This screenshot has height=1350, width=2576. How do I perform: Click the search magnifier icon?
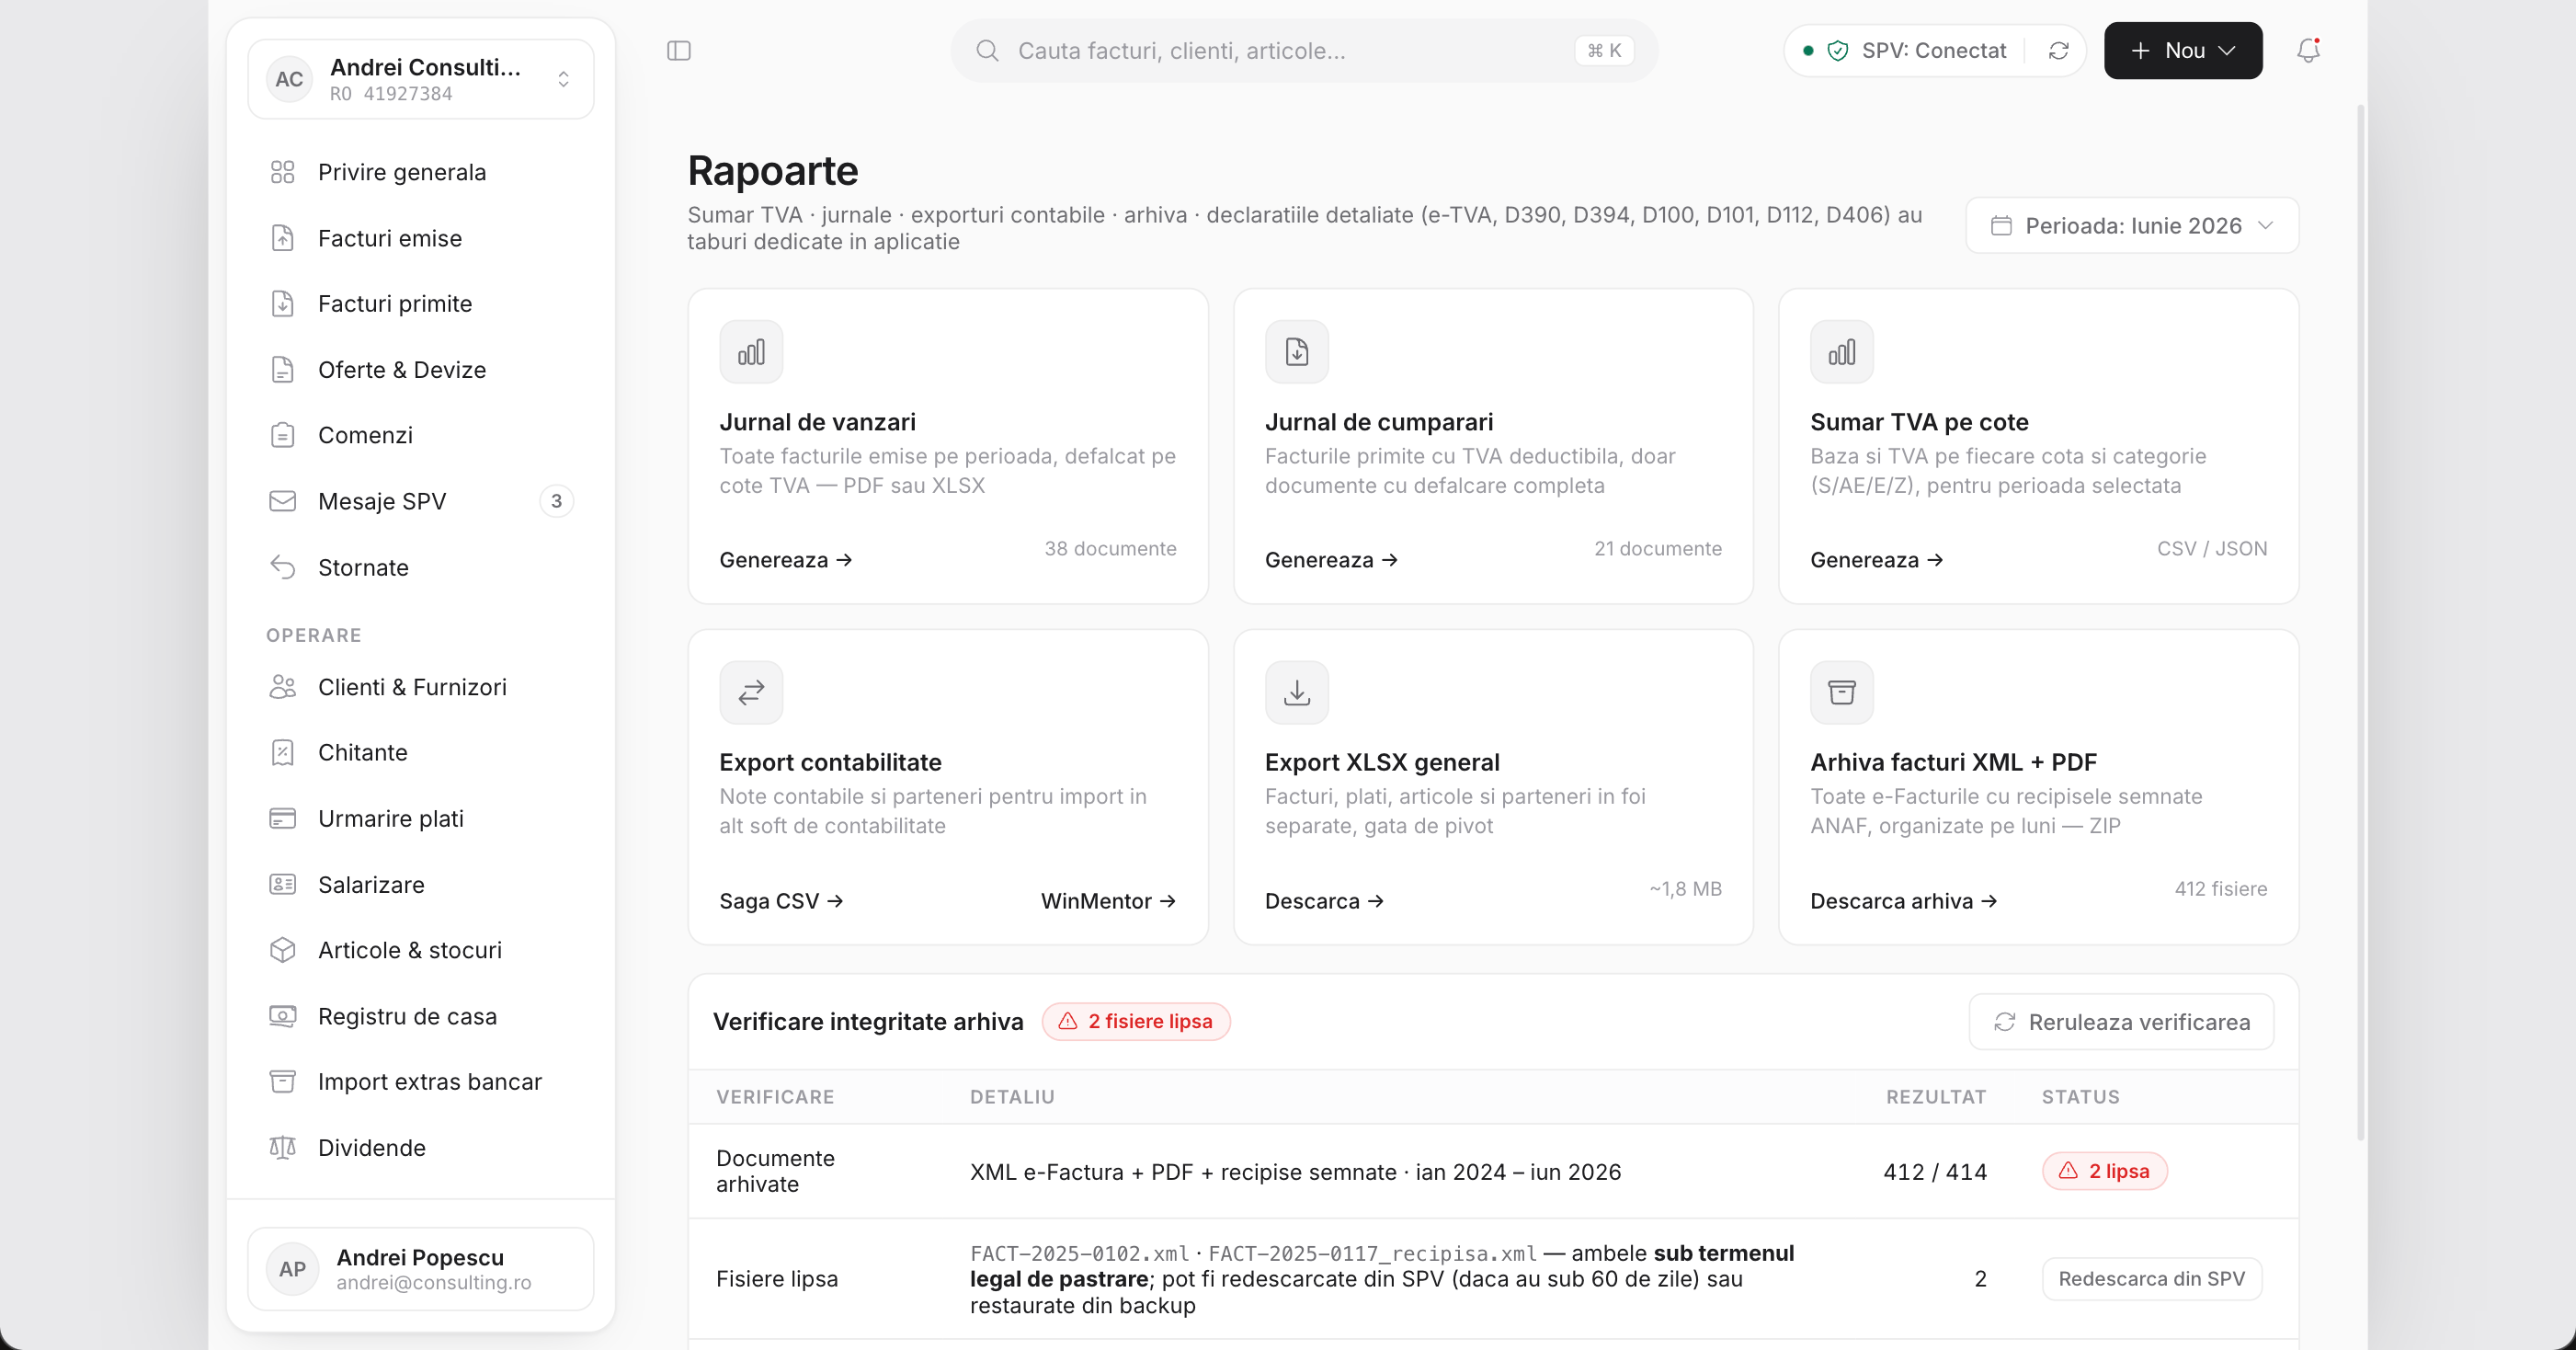click(987, 51)
